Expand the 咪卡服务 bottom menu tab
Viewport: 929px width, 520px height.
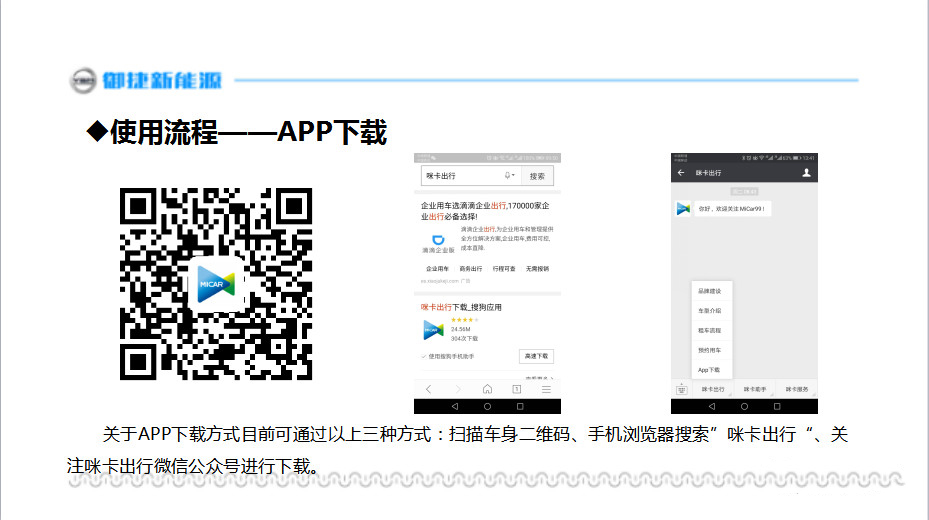pos(797,389)
